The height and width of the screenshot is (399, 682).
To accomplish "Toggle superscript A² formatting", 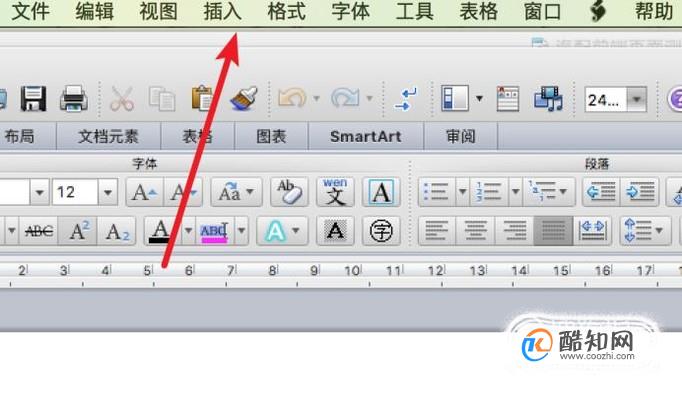I will (78, 231).
